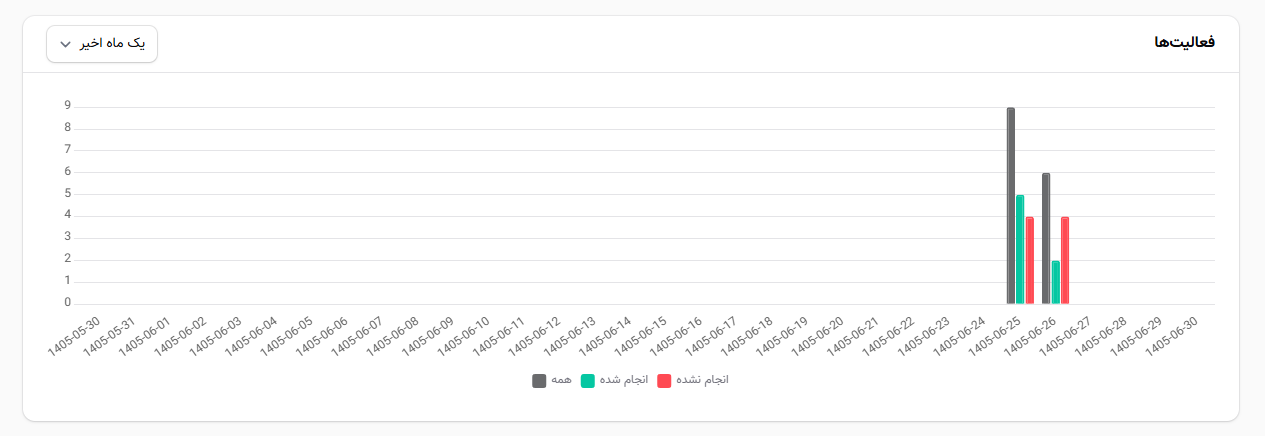The width and height of the screenshot is (1265, 436).
Task: Select the green bar for 1405-06-26
Action: pos(1056,282)
